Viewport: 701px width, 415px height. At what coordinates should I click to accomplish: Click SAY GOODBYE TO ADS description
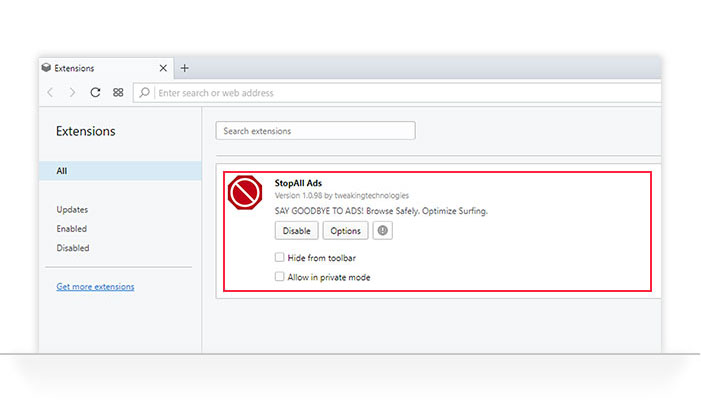[381, 211]
